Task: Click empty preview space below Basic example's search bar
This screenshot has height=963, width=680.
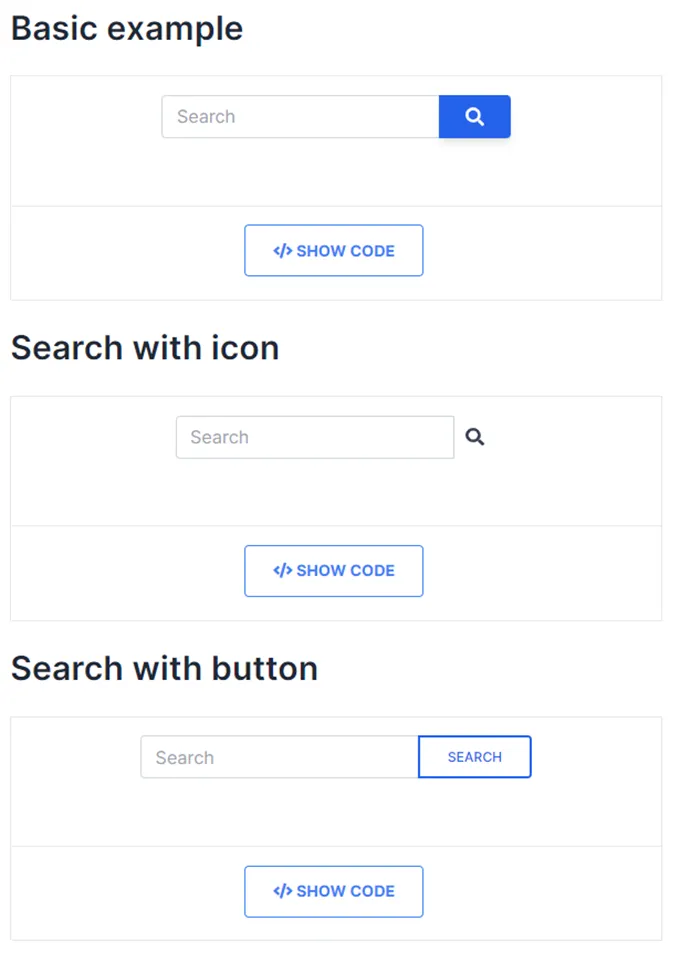Action: point(336,173)
